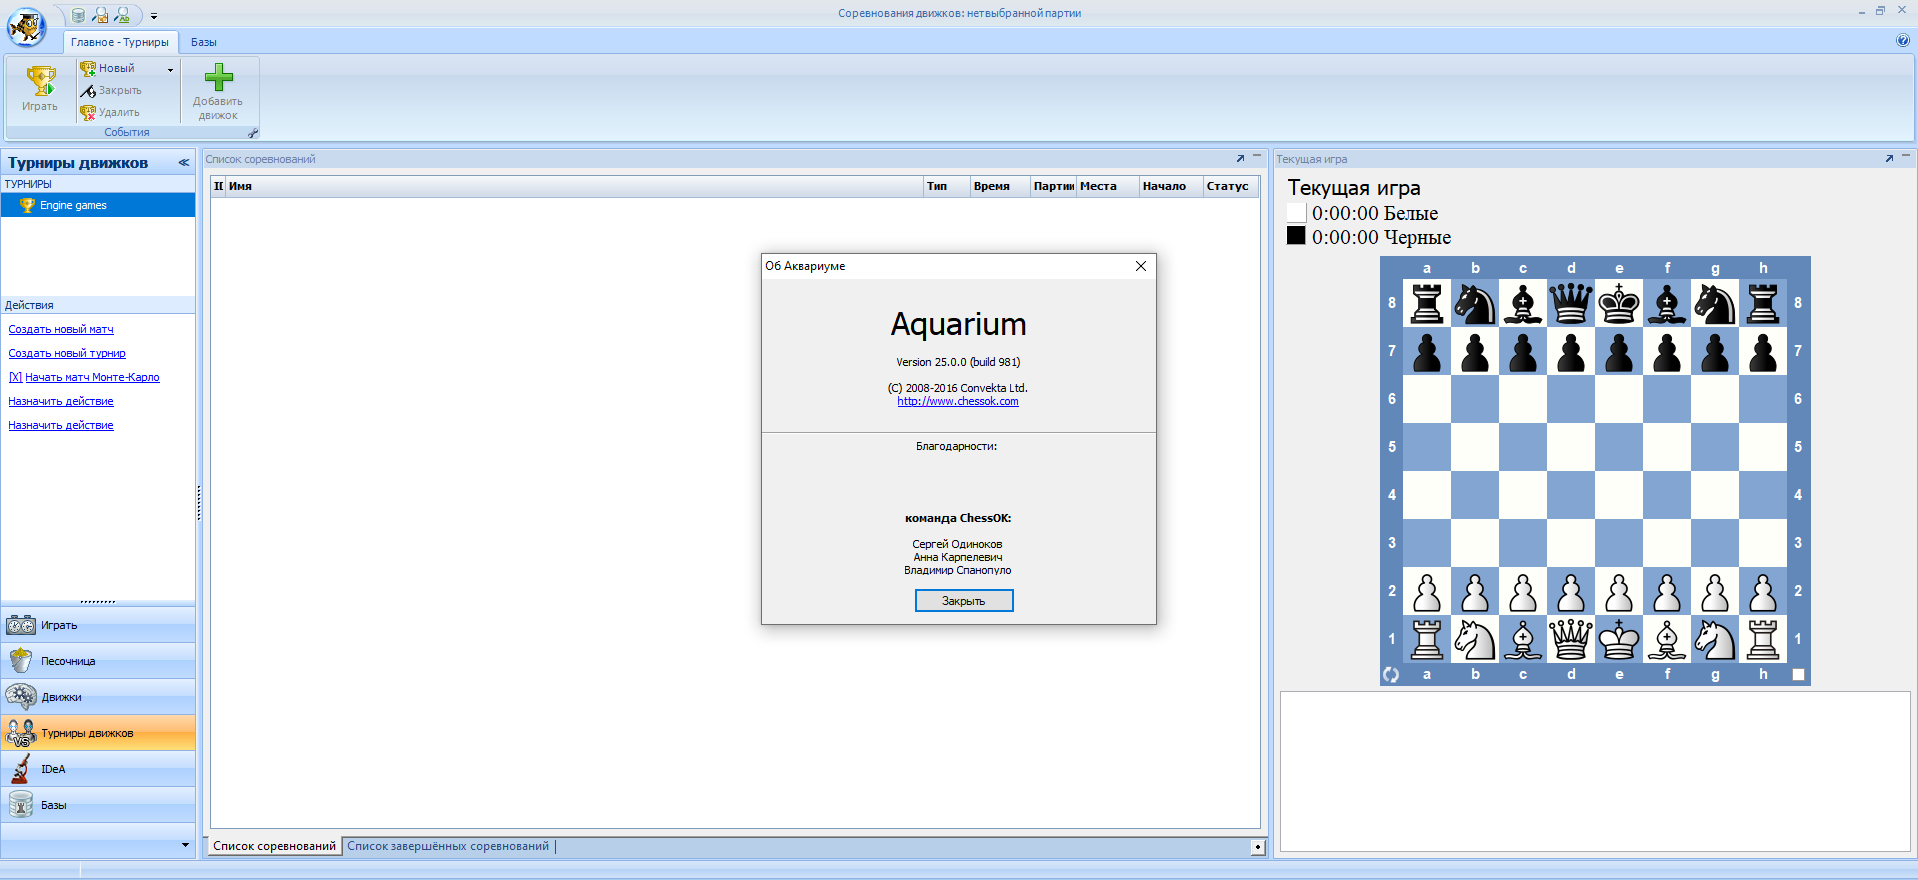Select the white king on e1

pos(1619,639)
